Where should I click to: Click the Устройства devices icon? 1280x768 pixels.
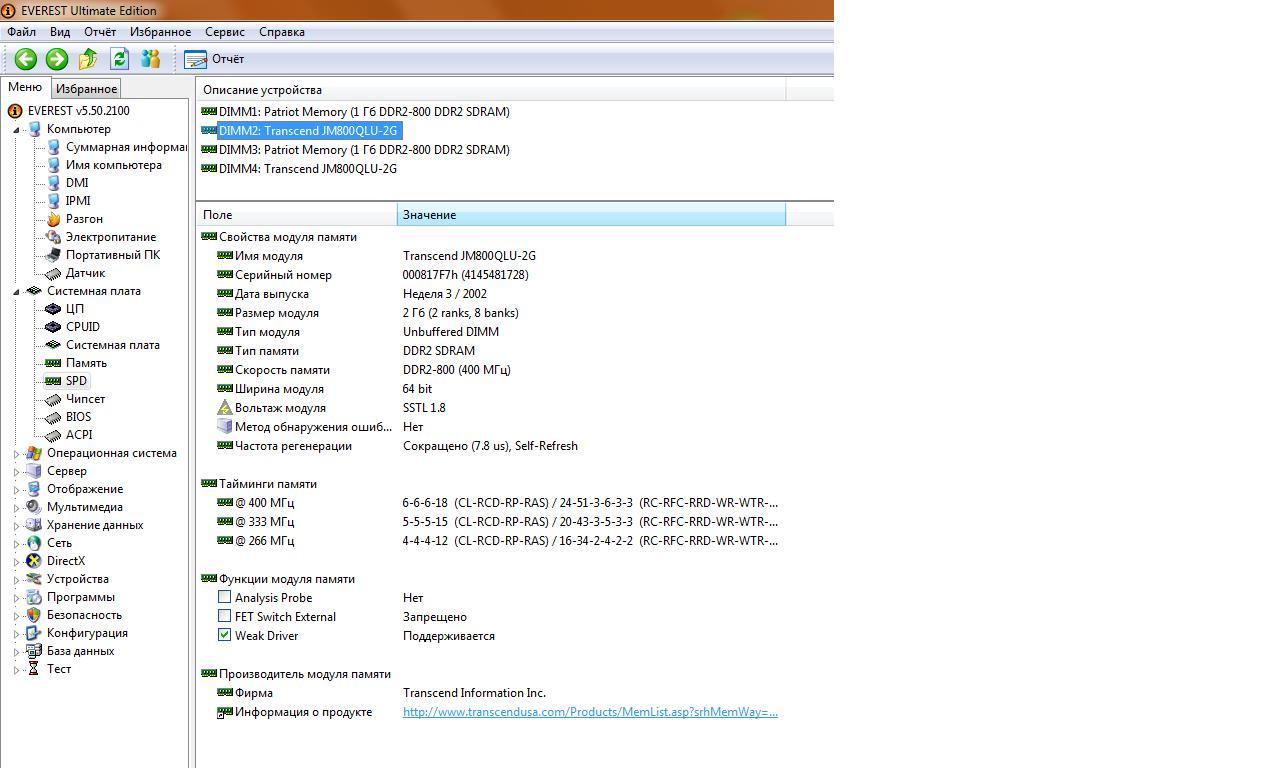tap(34, 579)
